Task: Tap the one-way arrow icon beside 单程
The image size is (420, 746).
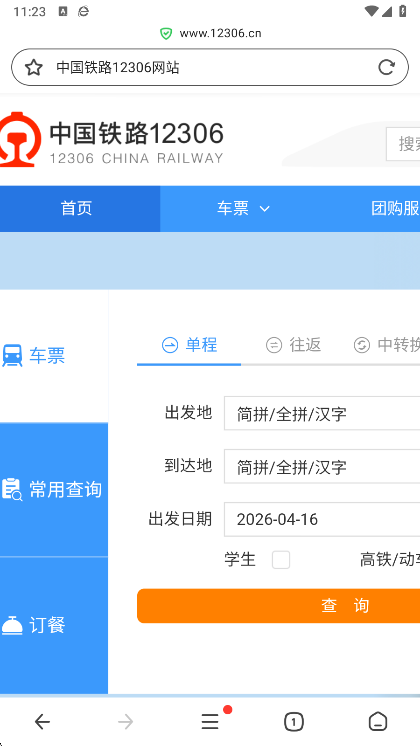Action: click(x=170, y=345)
